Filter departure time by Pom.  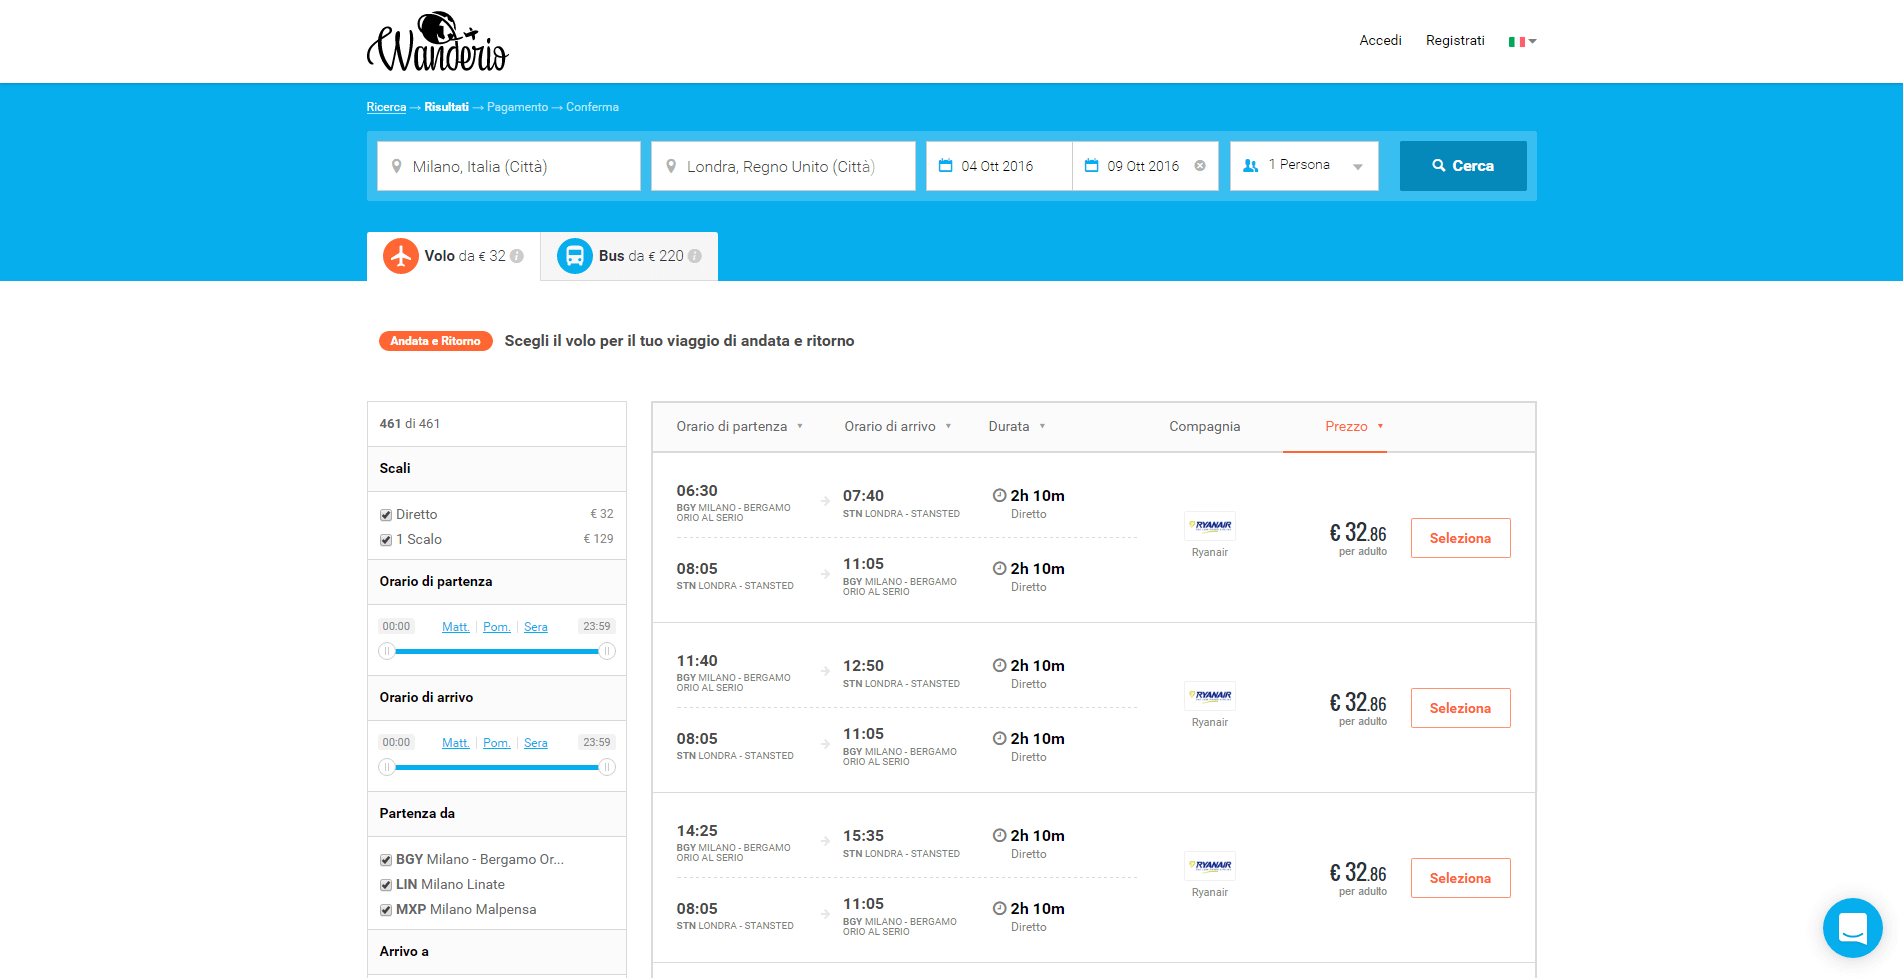click(496, 627)
